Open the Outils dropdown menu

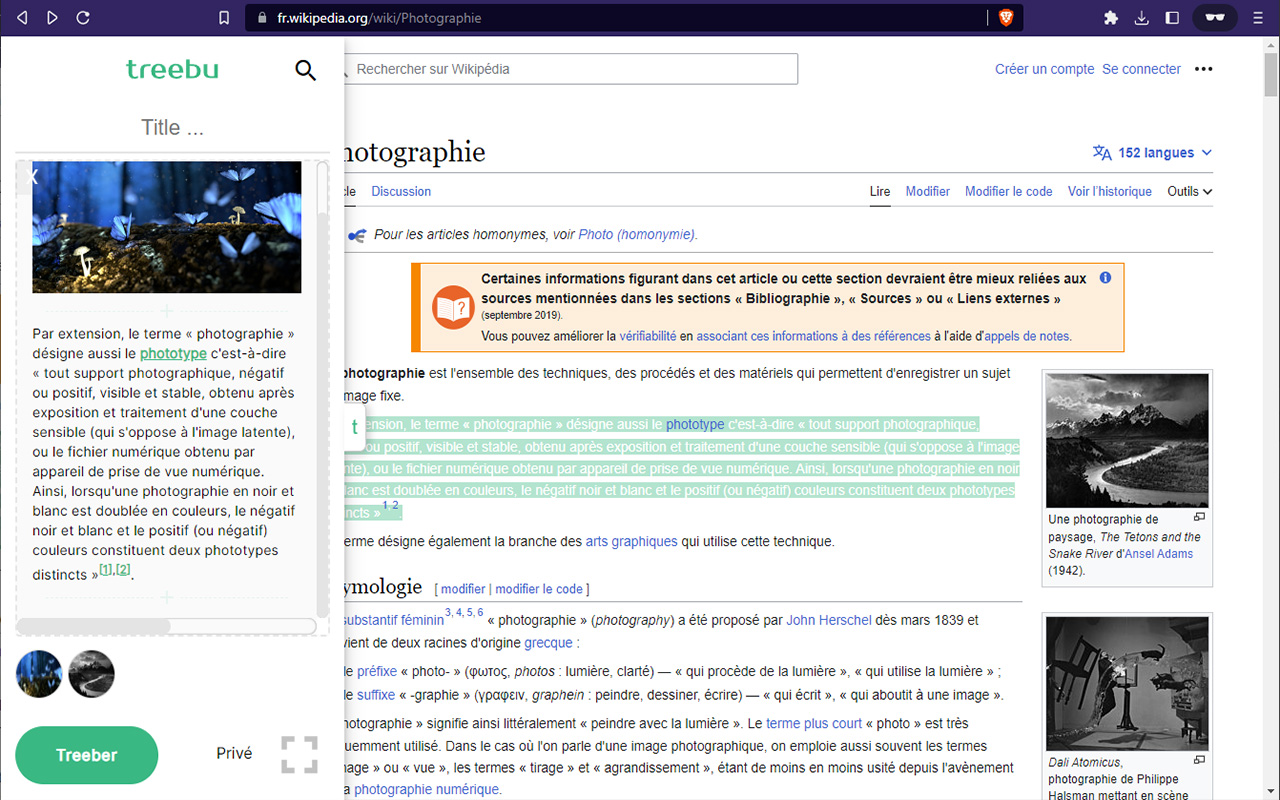tap(1190, 191)
